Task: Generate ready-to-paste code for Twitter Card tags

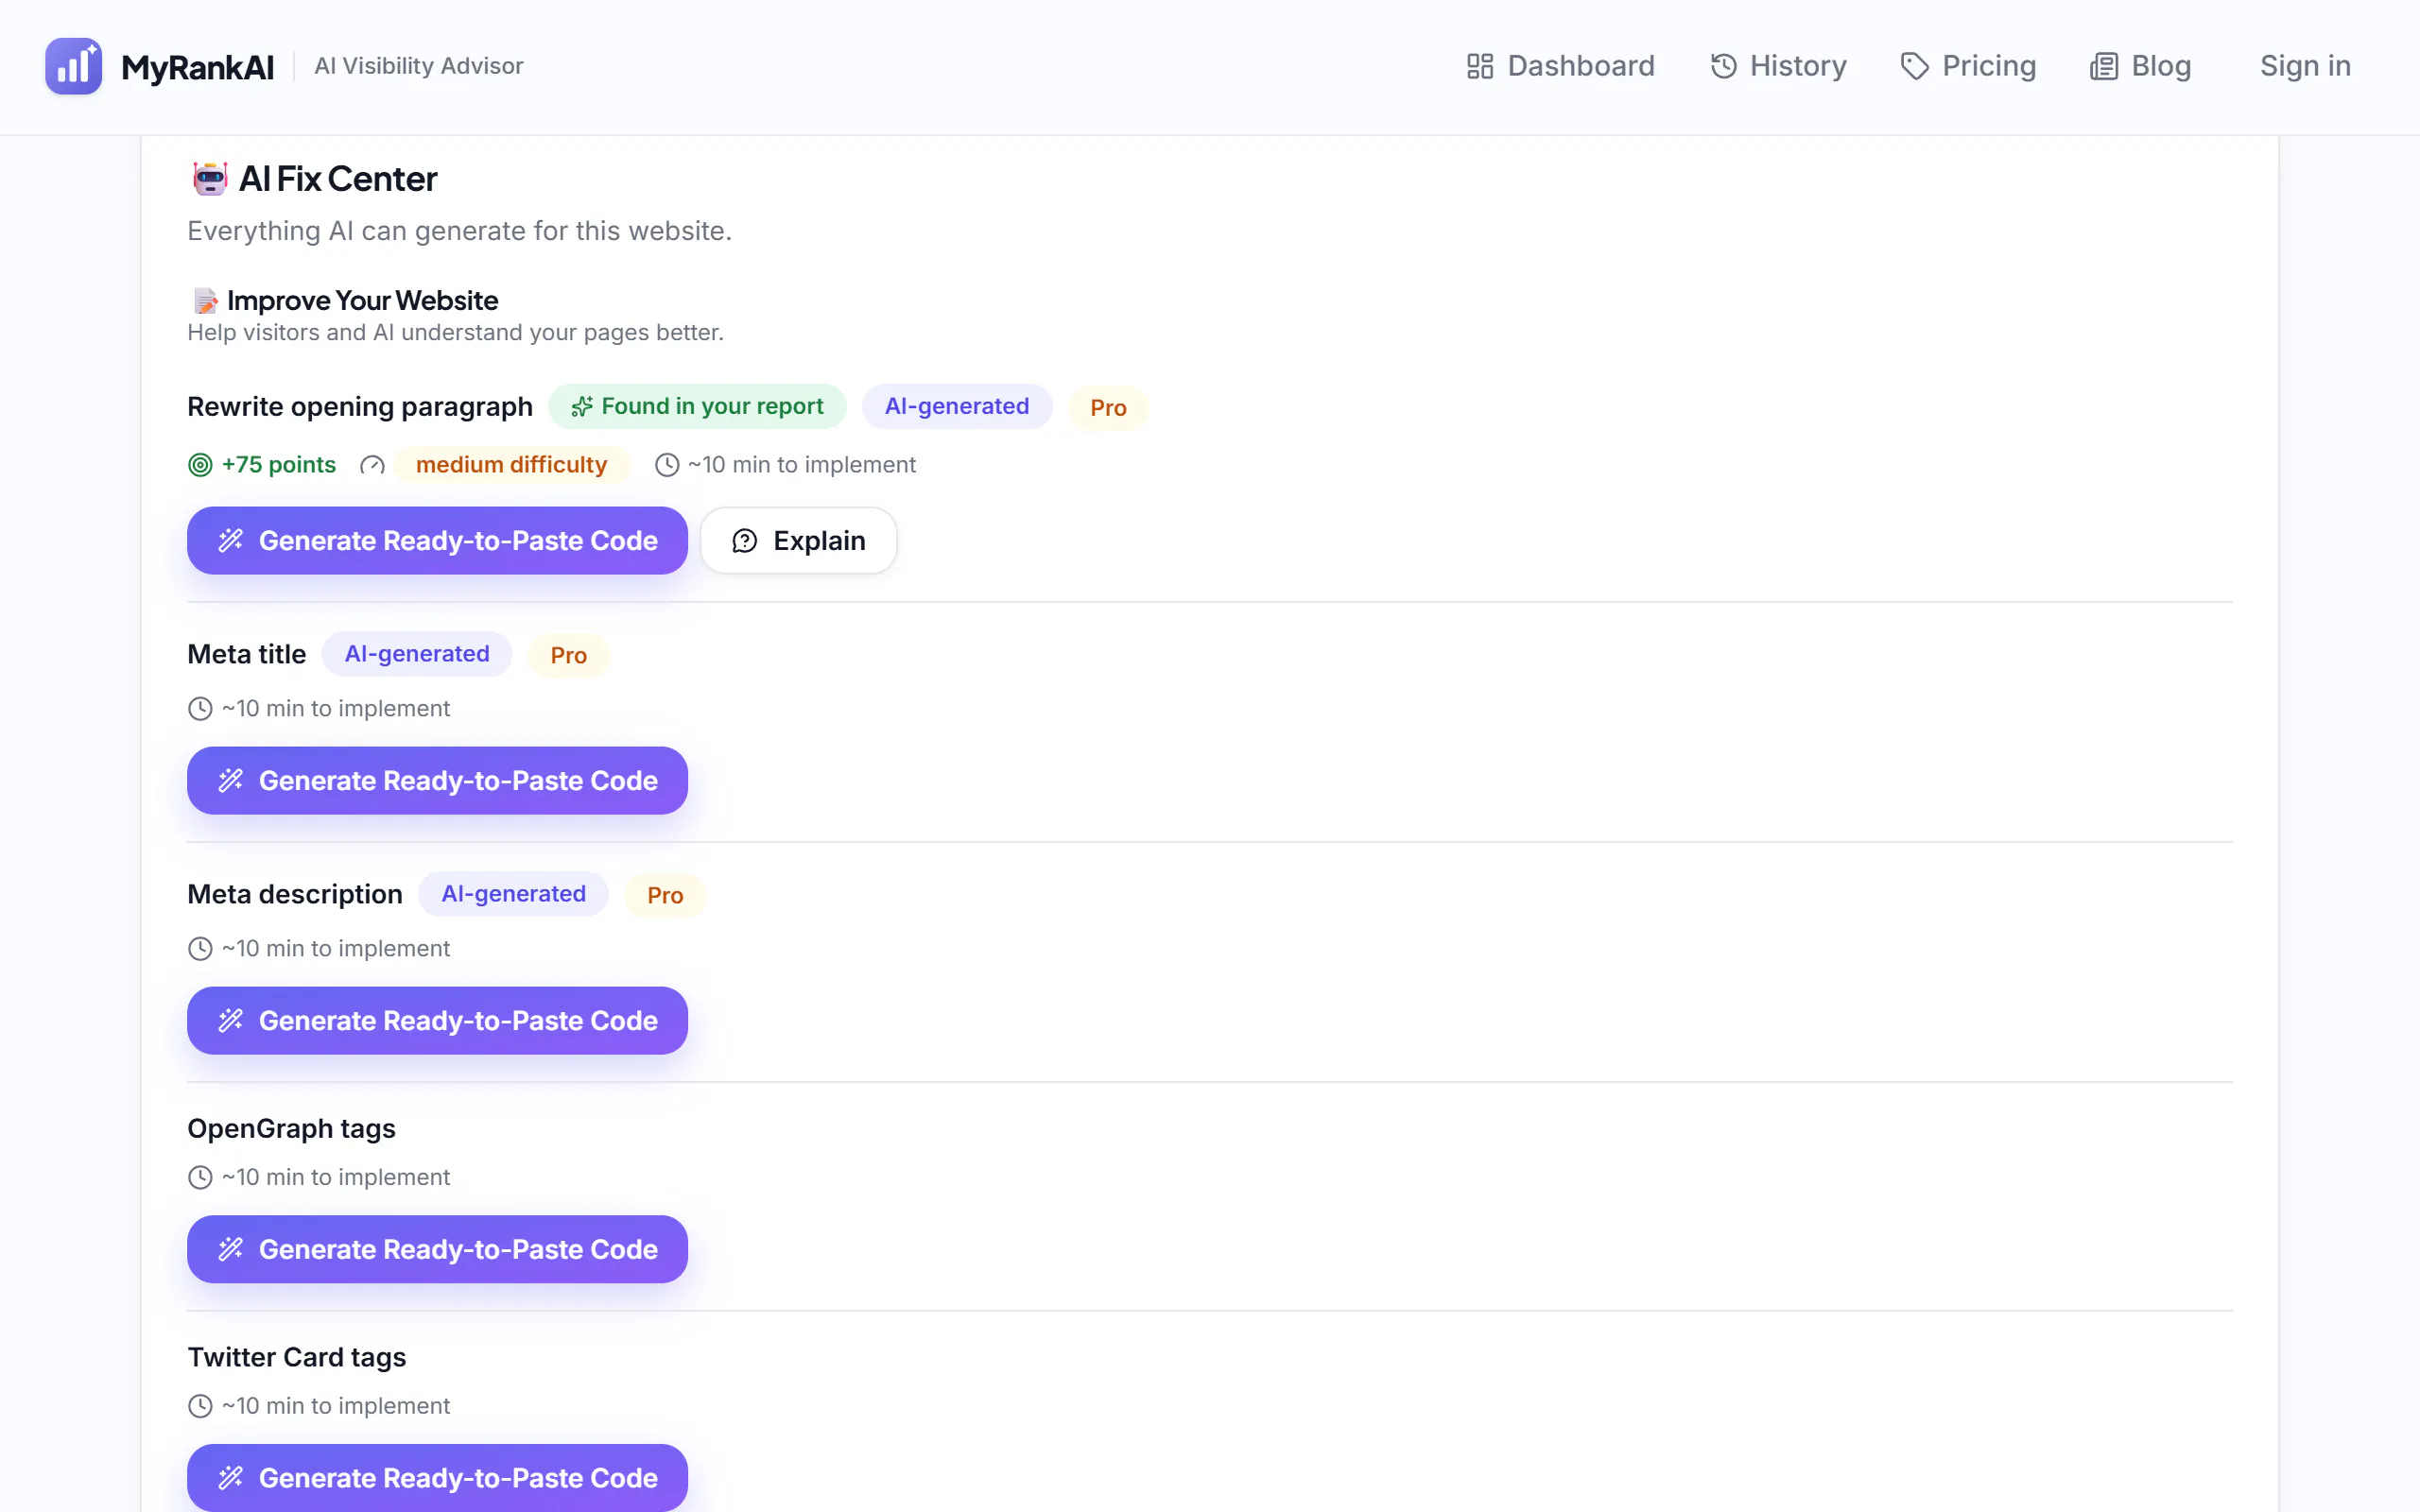Action: [437, 1478]
